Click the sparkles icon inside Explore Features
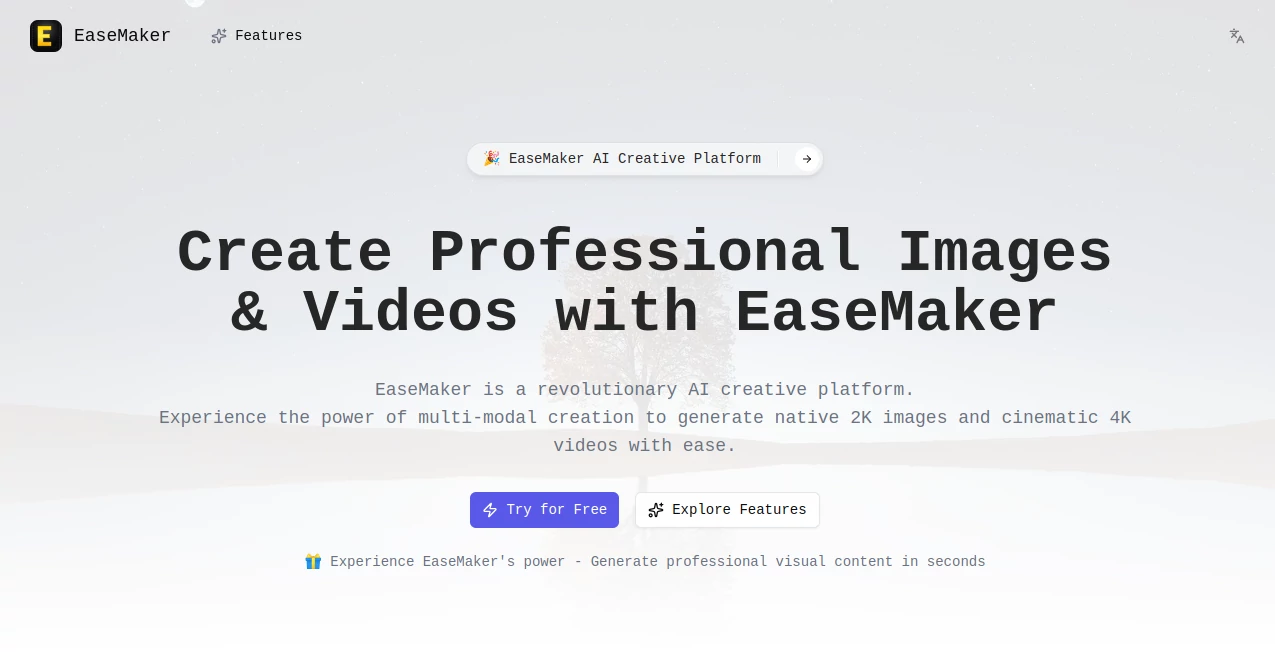 click(656, 510)
